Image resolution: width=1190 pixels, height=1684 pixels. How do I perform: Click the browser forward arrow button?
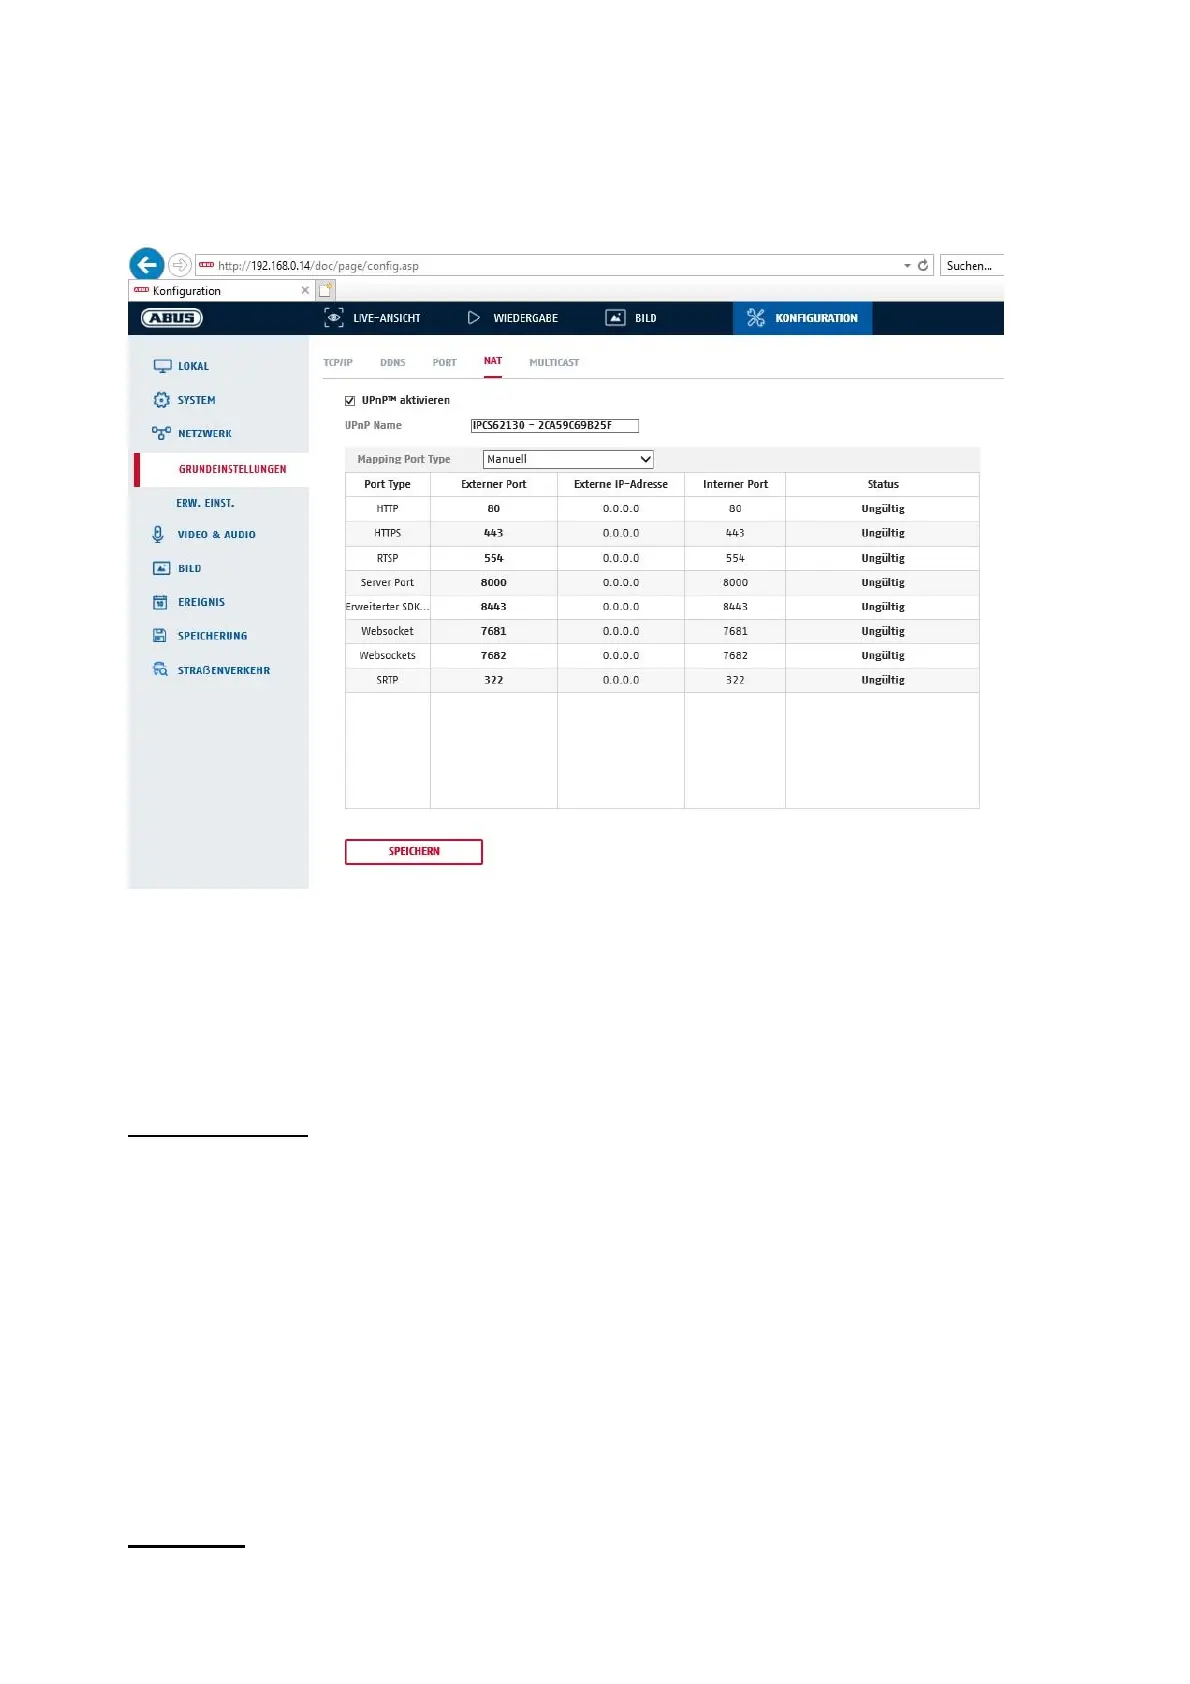pyautogui.click(x=179, y=265)
